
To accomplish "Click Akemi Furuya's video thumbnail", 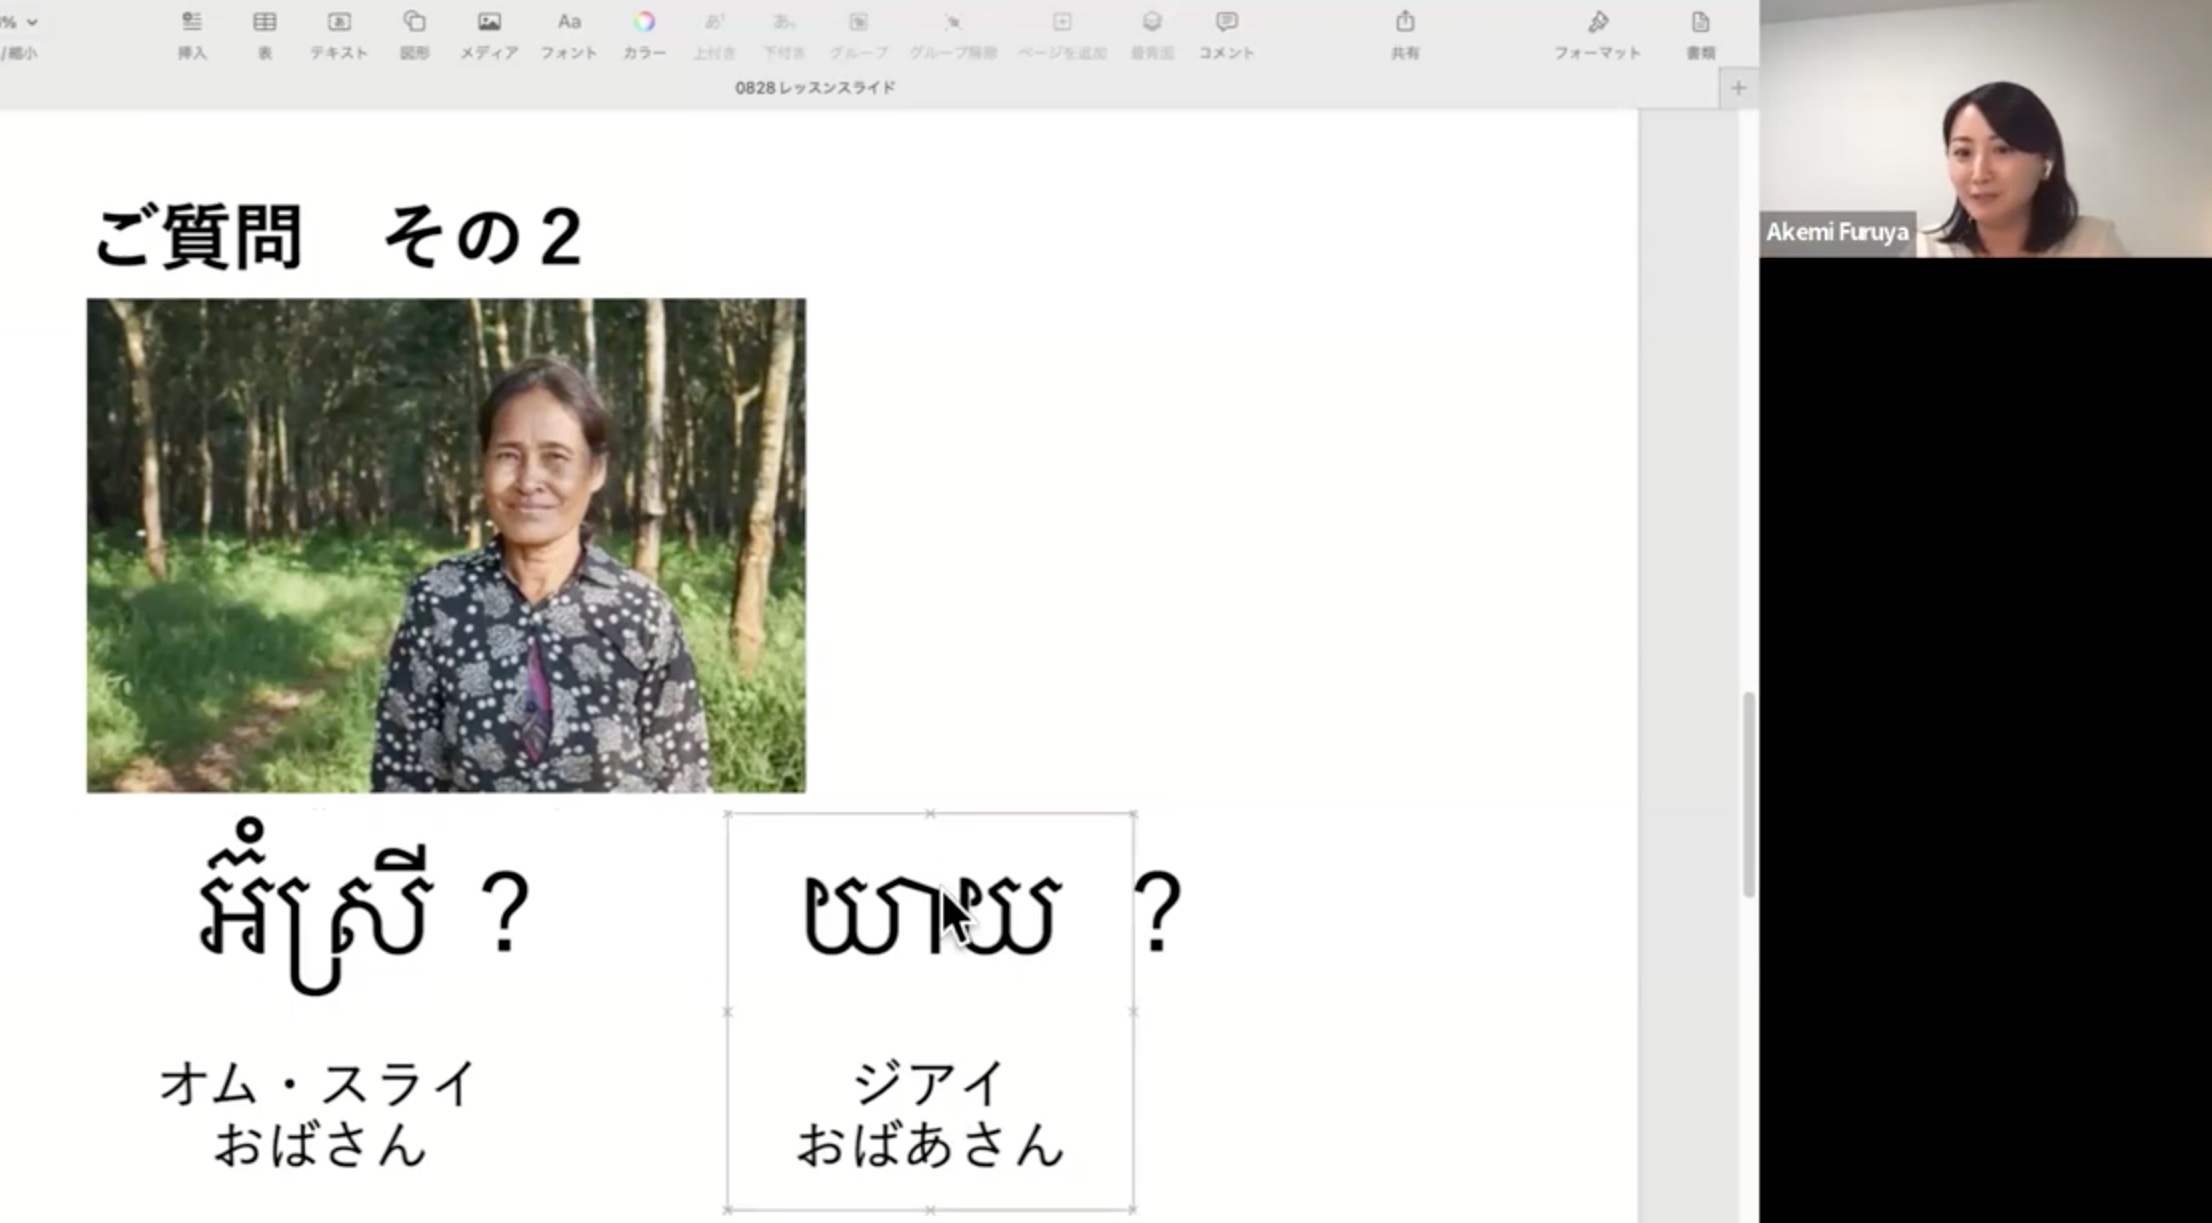I will coord(1985,129).
